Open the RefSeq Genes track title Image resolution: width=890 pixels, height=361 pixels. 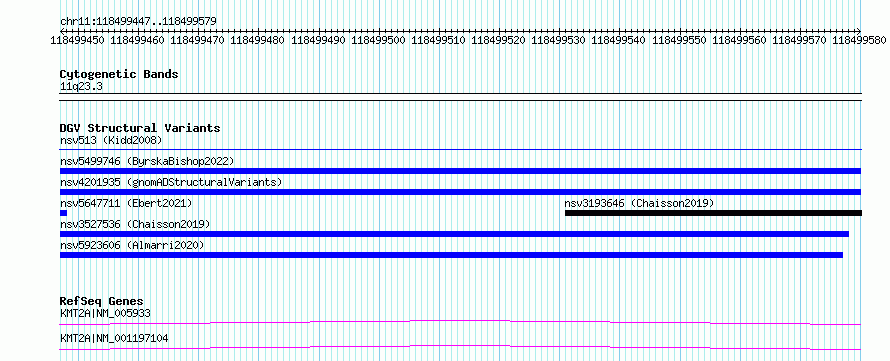[102, 301]
